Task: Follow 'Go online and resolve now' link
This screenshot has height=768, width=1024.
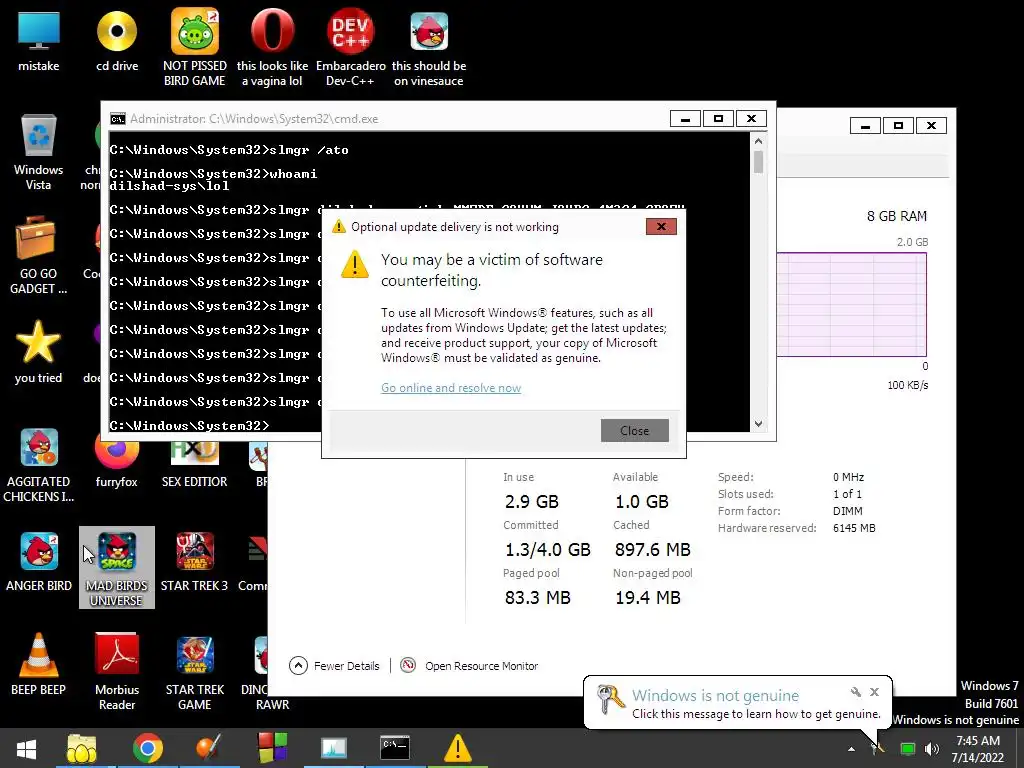Action: (x=451, y=388)
